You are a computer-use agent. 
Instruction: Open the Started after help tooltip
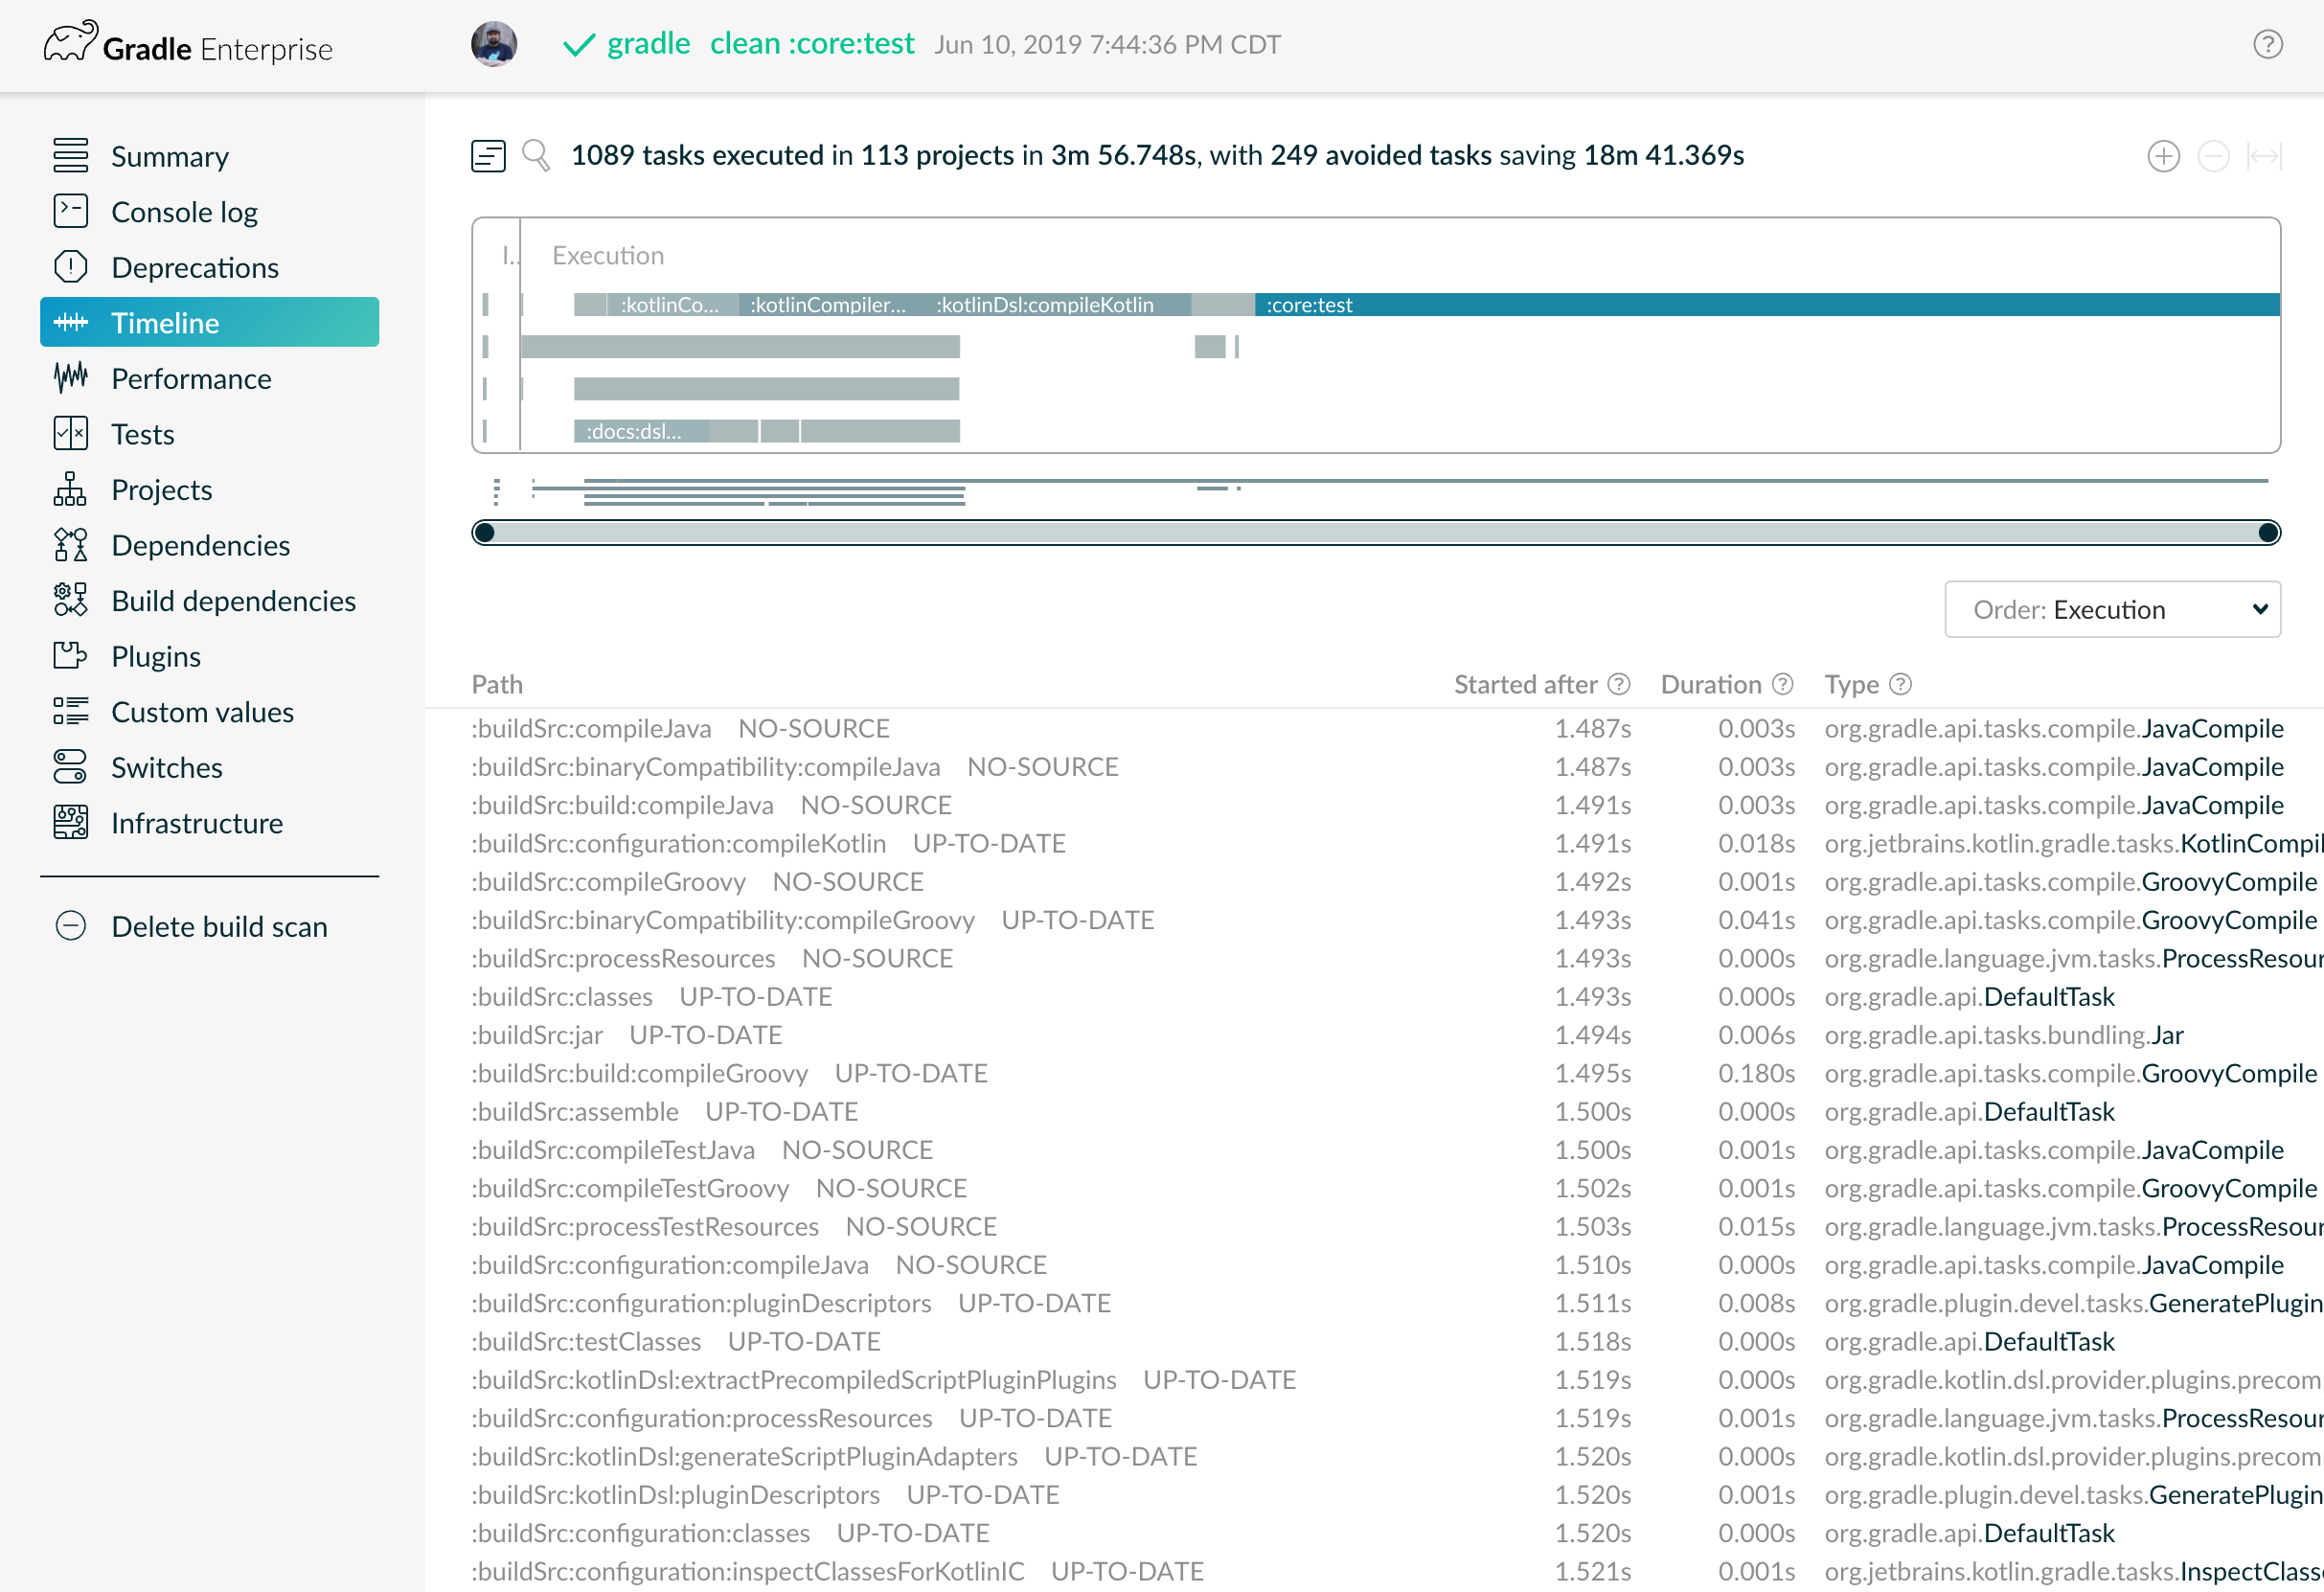click(1619, 684)
